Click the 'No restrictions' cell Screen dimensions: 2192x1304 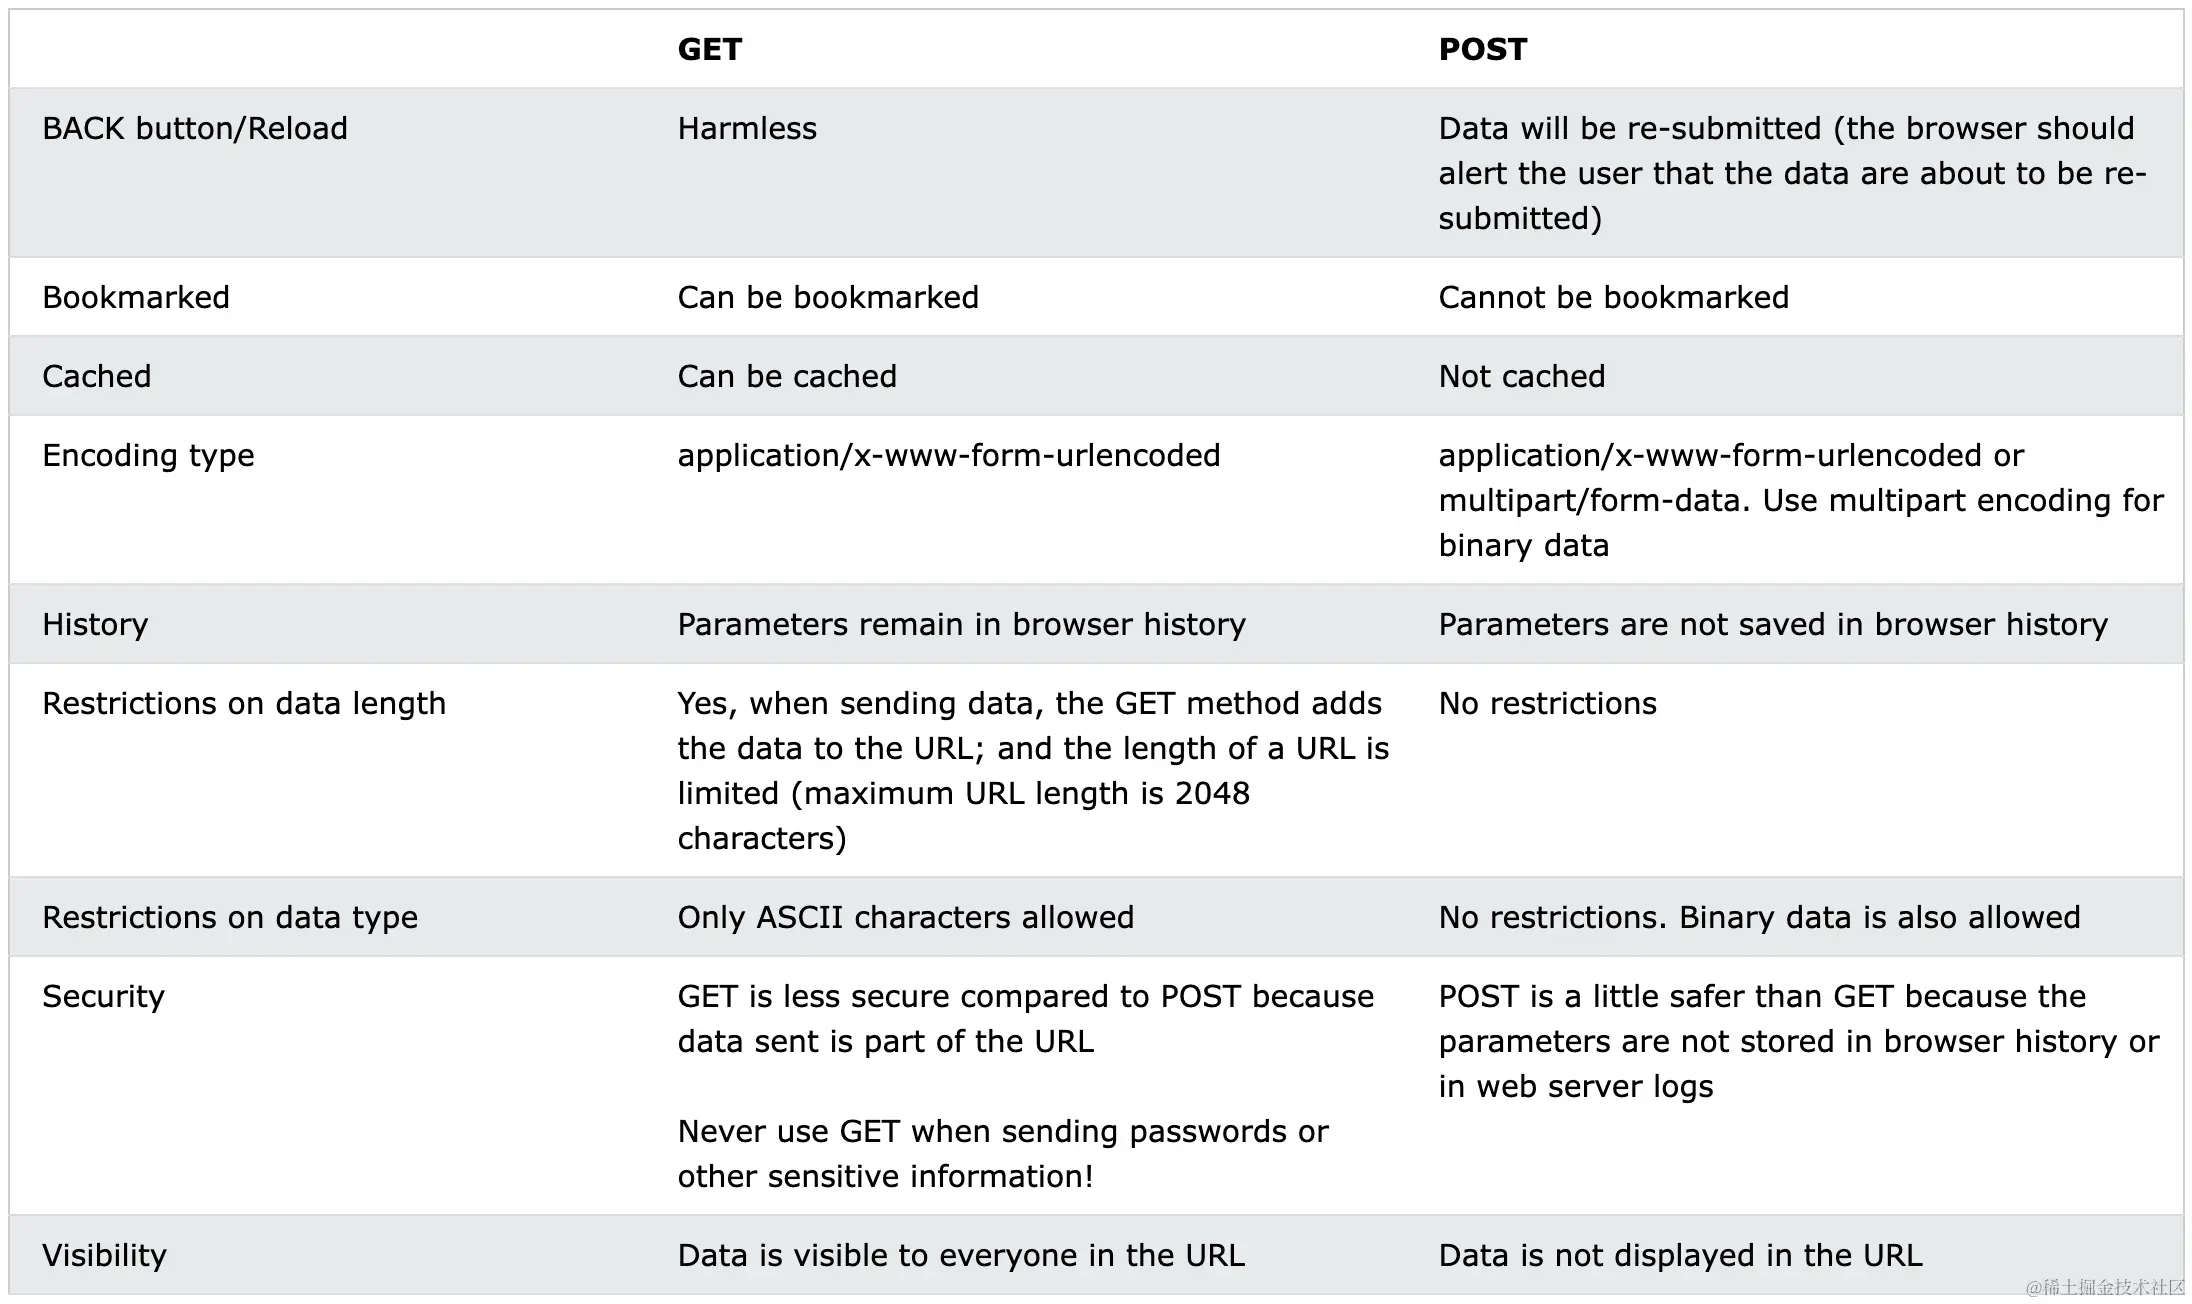pos(1547,703)
